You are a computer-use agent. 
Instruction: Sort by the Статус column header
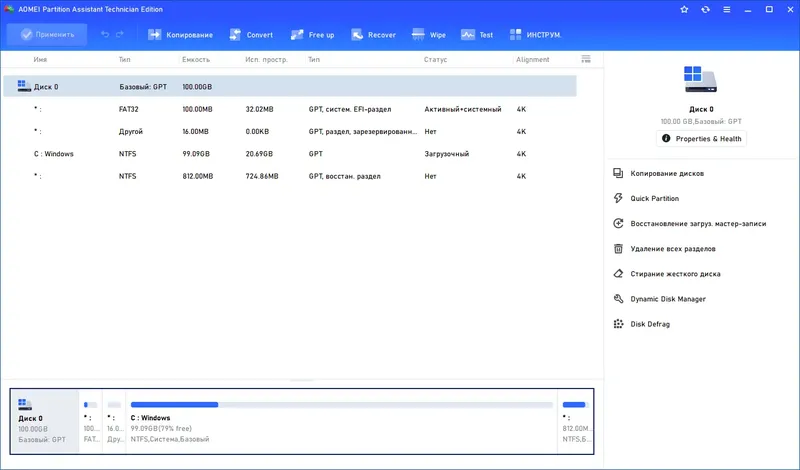click(x=435, y=60)
